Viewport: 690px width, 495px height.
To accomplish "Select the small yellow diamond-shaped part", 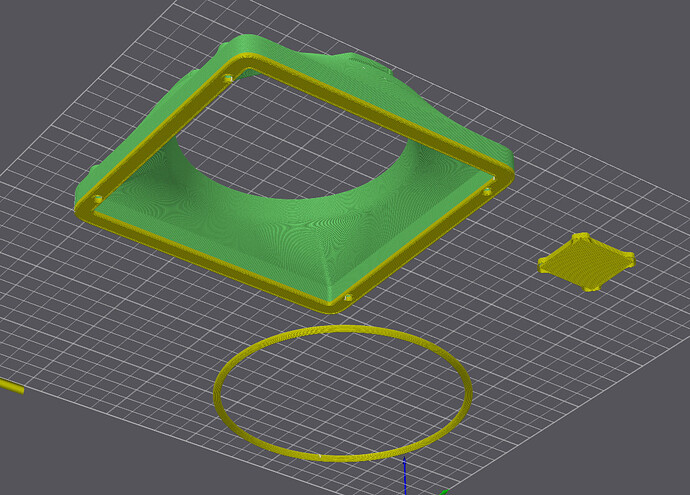I will (x=587, y=262).
